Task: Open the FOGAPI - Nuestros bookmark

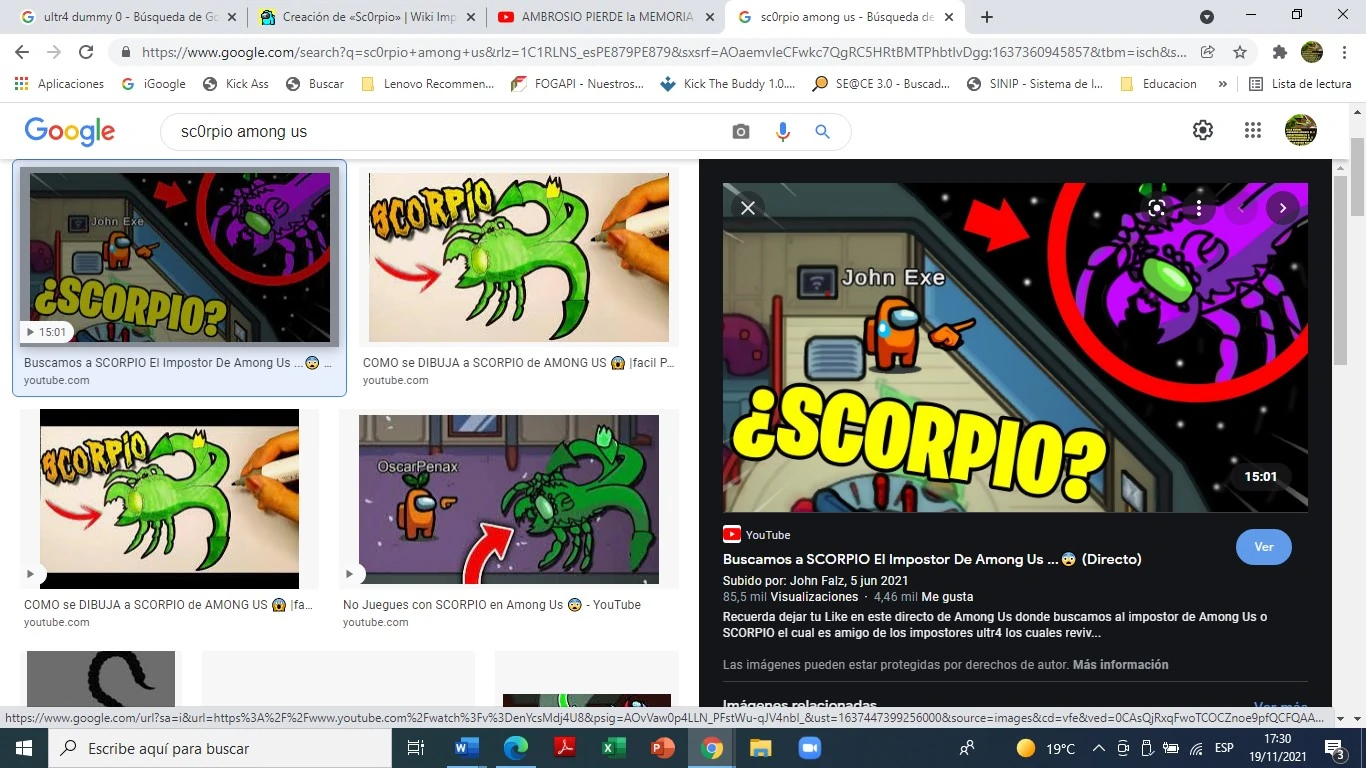Action: [577, 84]
